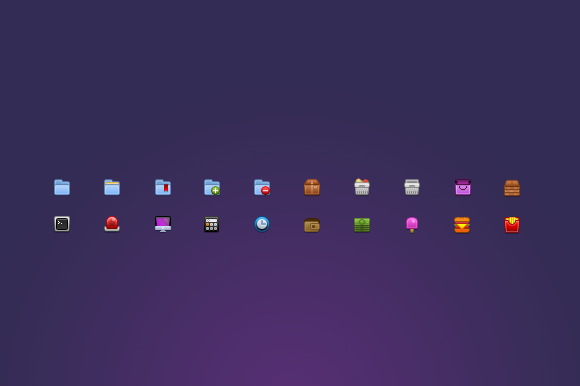This screenshot has height=386, width=580.
Task: Click the folder with red minus badge
Action: point(262,187)
